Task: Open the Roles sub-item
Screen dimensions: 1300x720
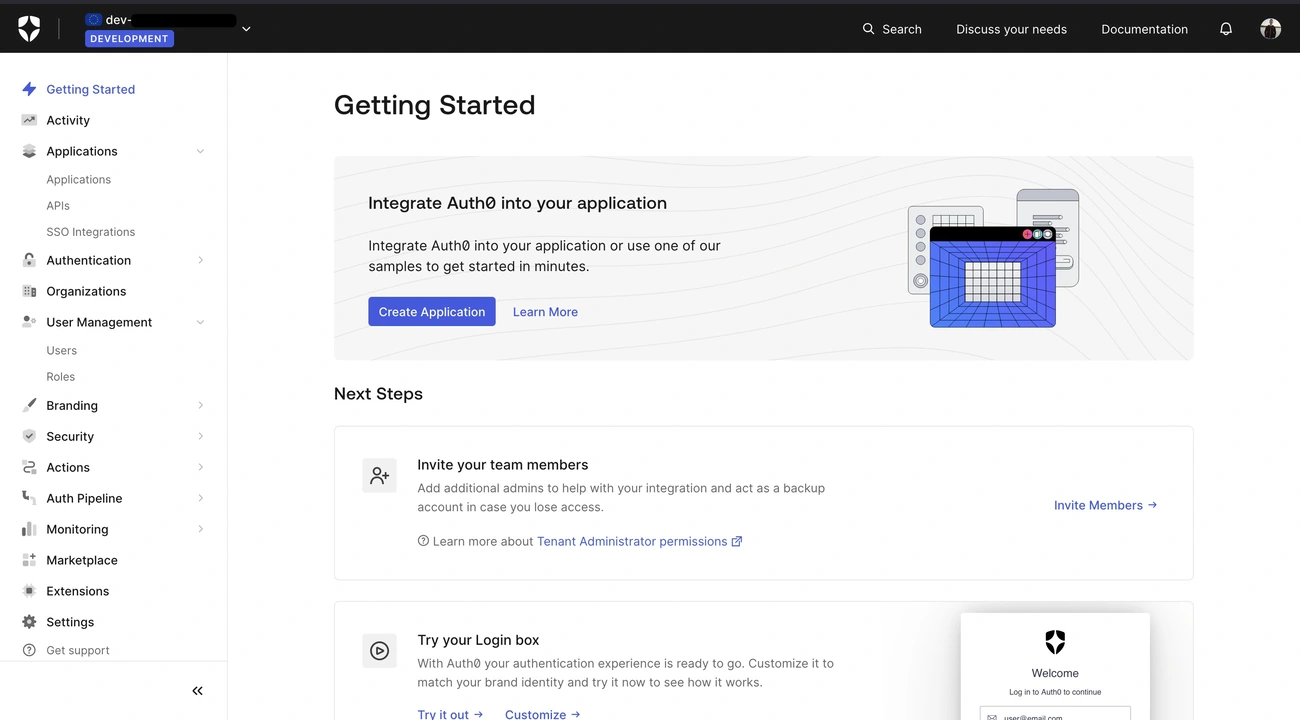Action: coord(60,377)
